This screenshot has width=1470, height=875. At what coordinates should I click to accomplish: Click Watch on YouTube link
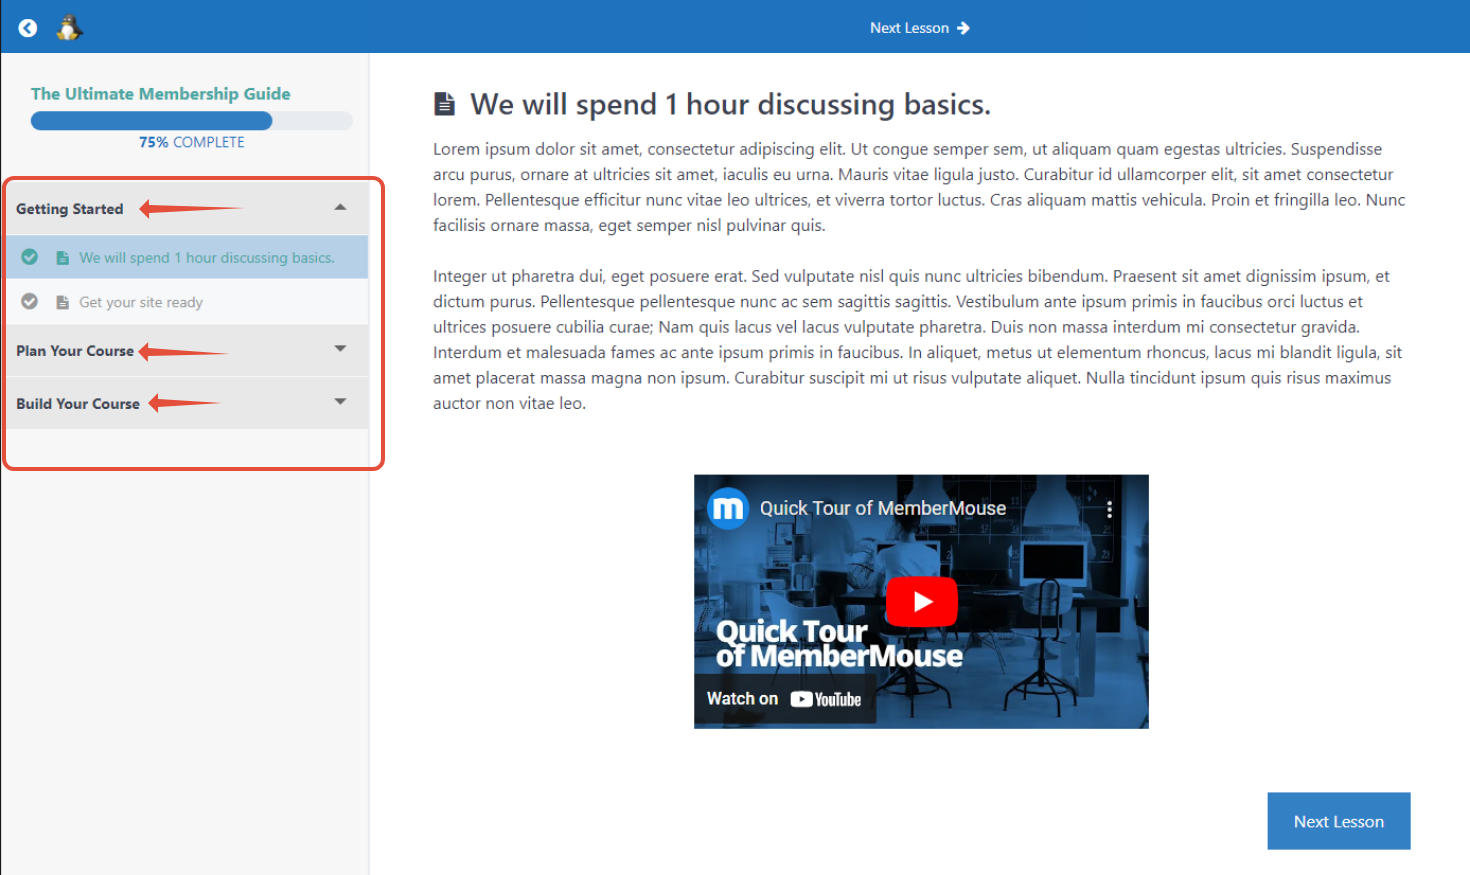click(x=784, y=699)
